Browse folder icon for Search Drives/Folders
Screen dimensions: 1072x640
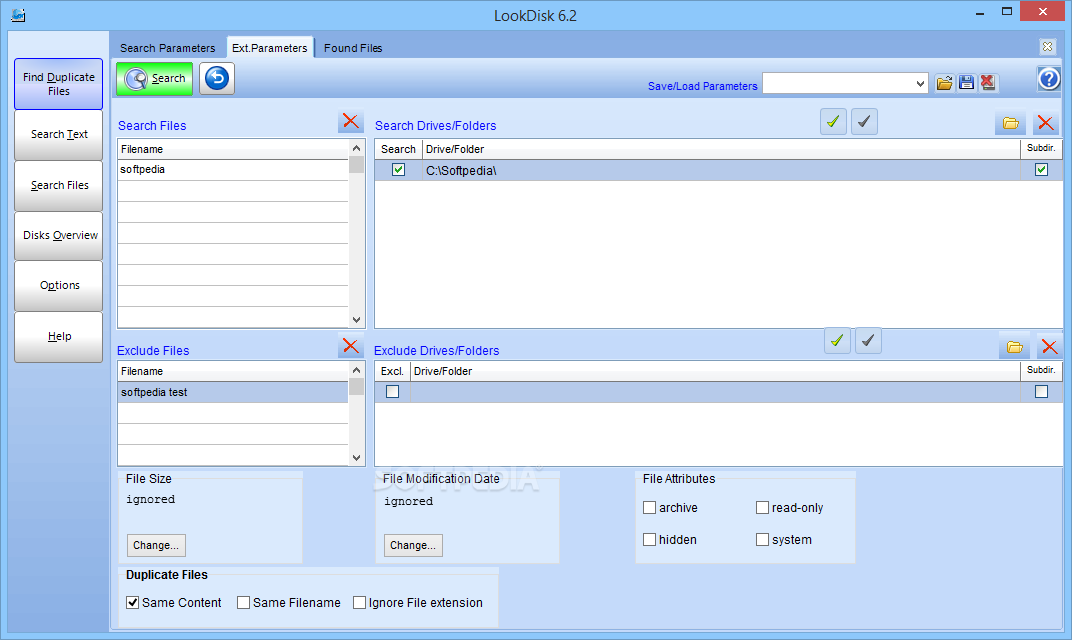pos(1010,123)
